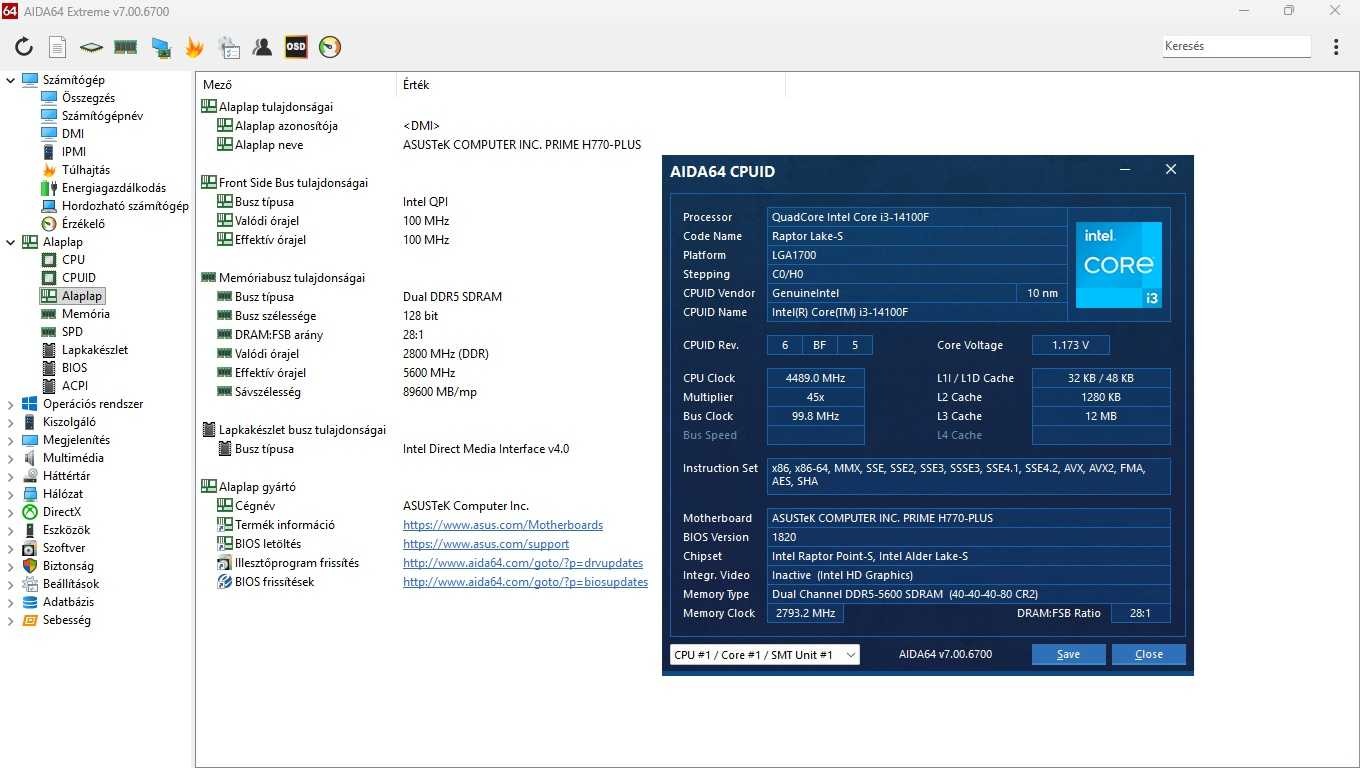Open the CPU core selector dropdown
This screenshot has width=1360, height=768.
tap(764, 655)
